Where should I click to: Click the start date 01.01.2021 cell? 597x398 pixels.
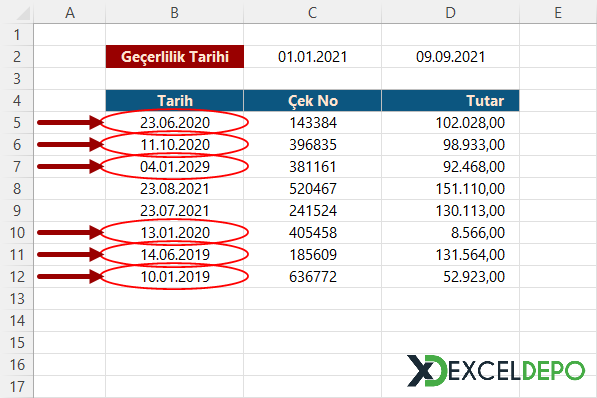(313, 57)
